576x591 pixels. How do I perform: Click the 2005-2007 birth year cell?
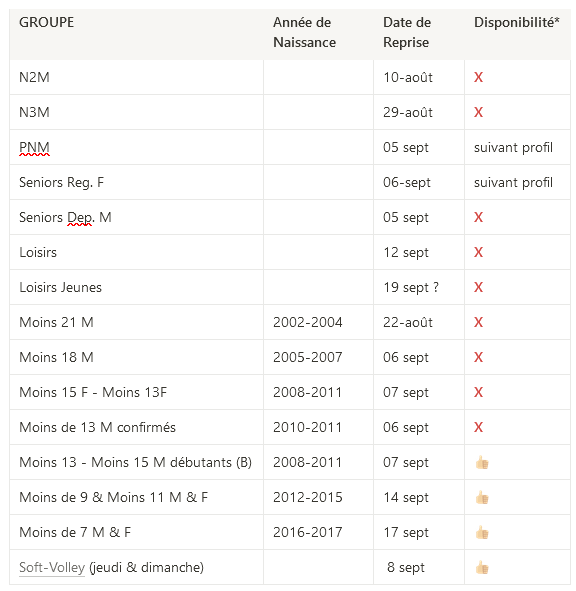tap(319, 357)
